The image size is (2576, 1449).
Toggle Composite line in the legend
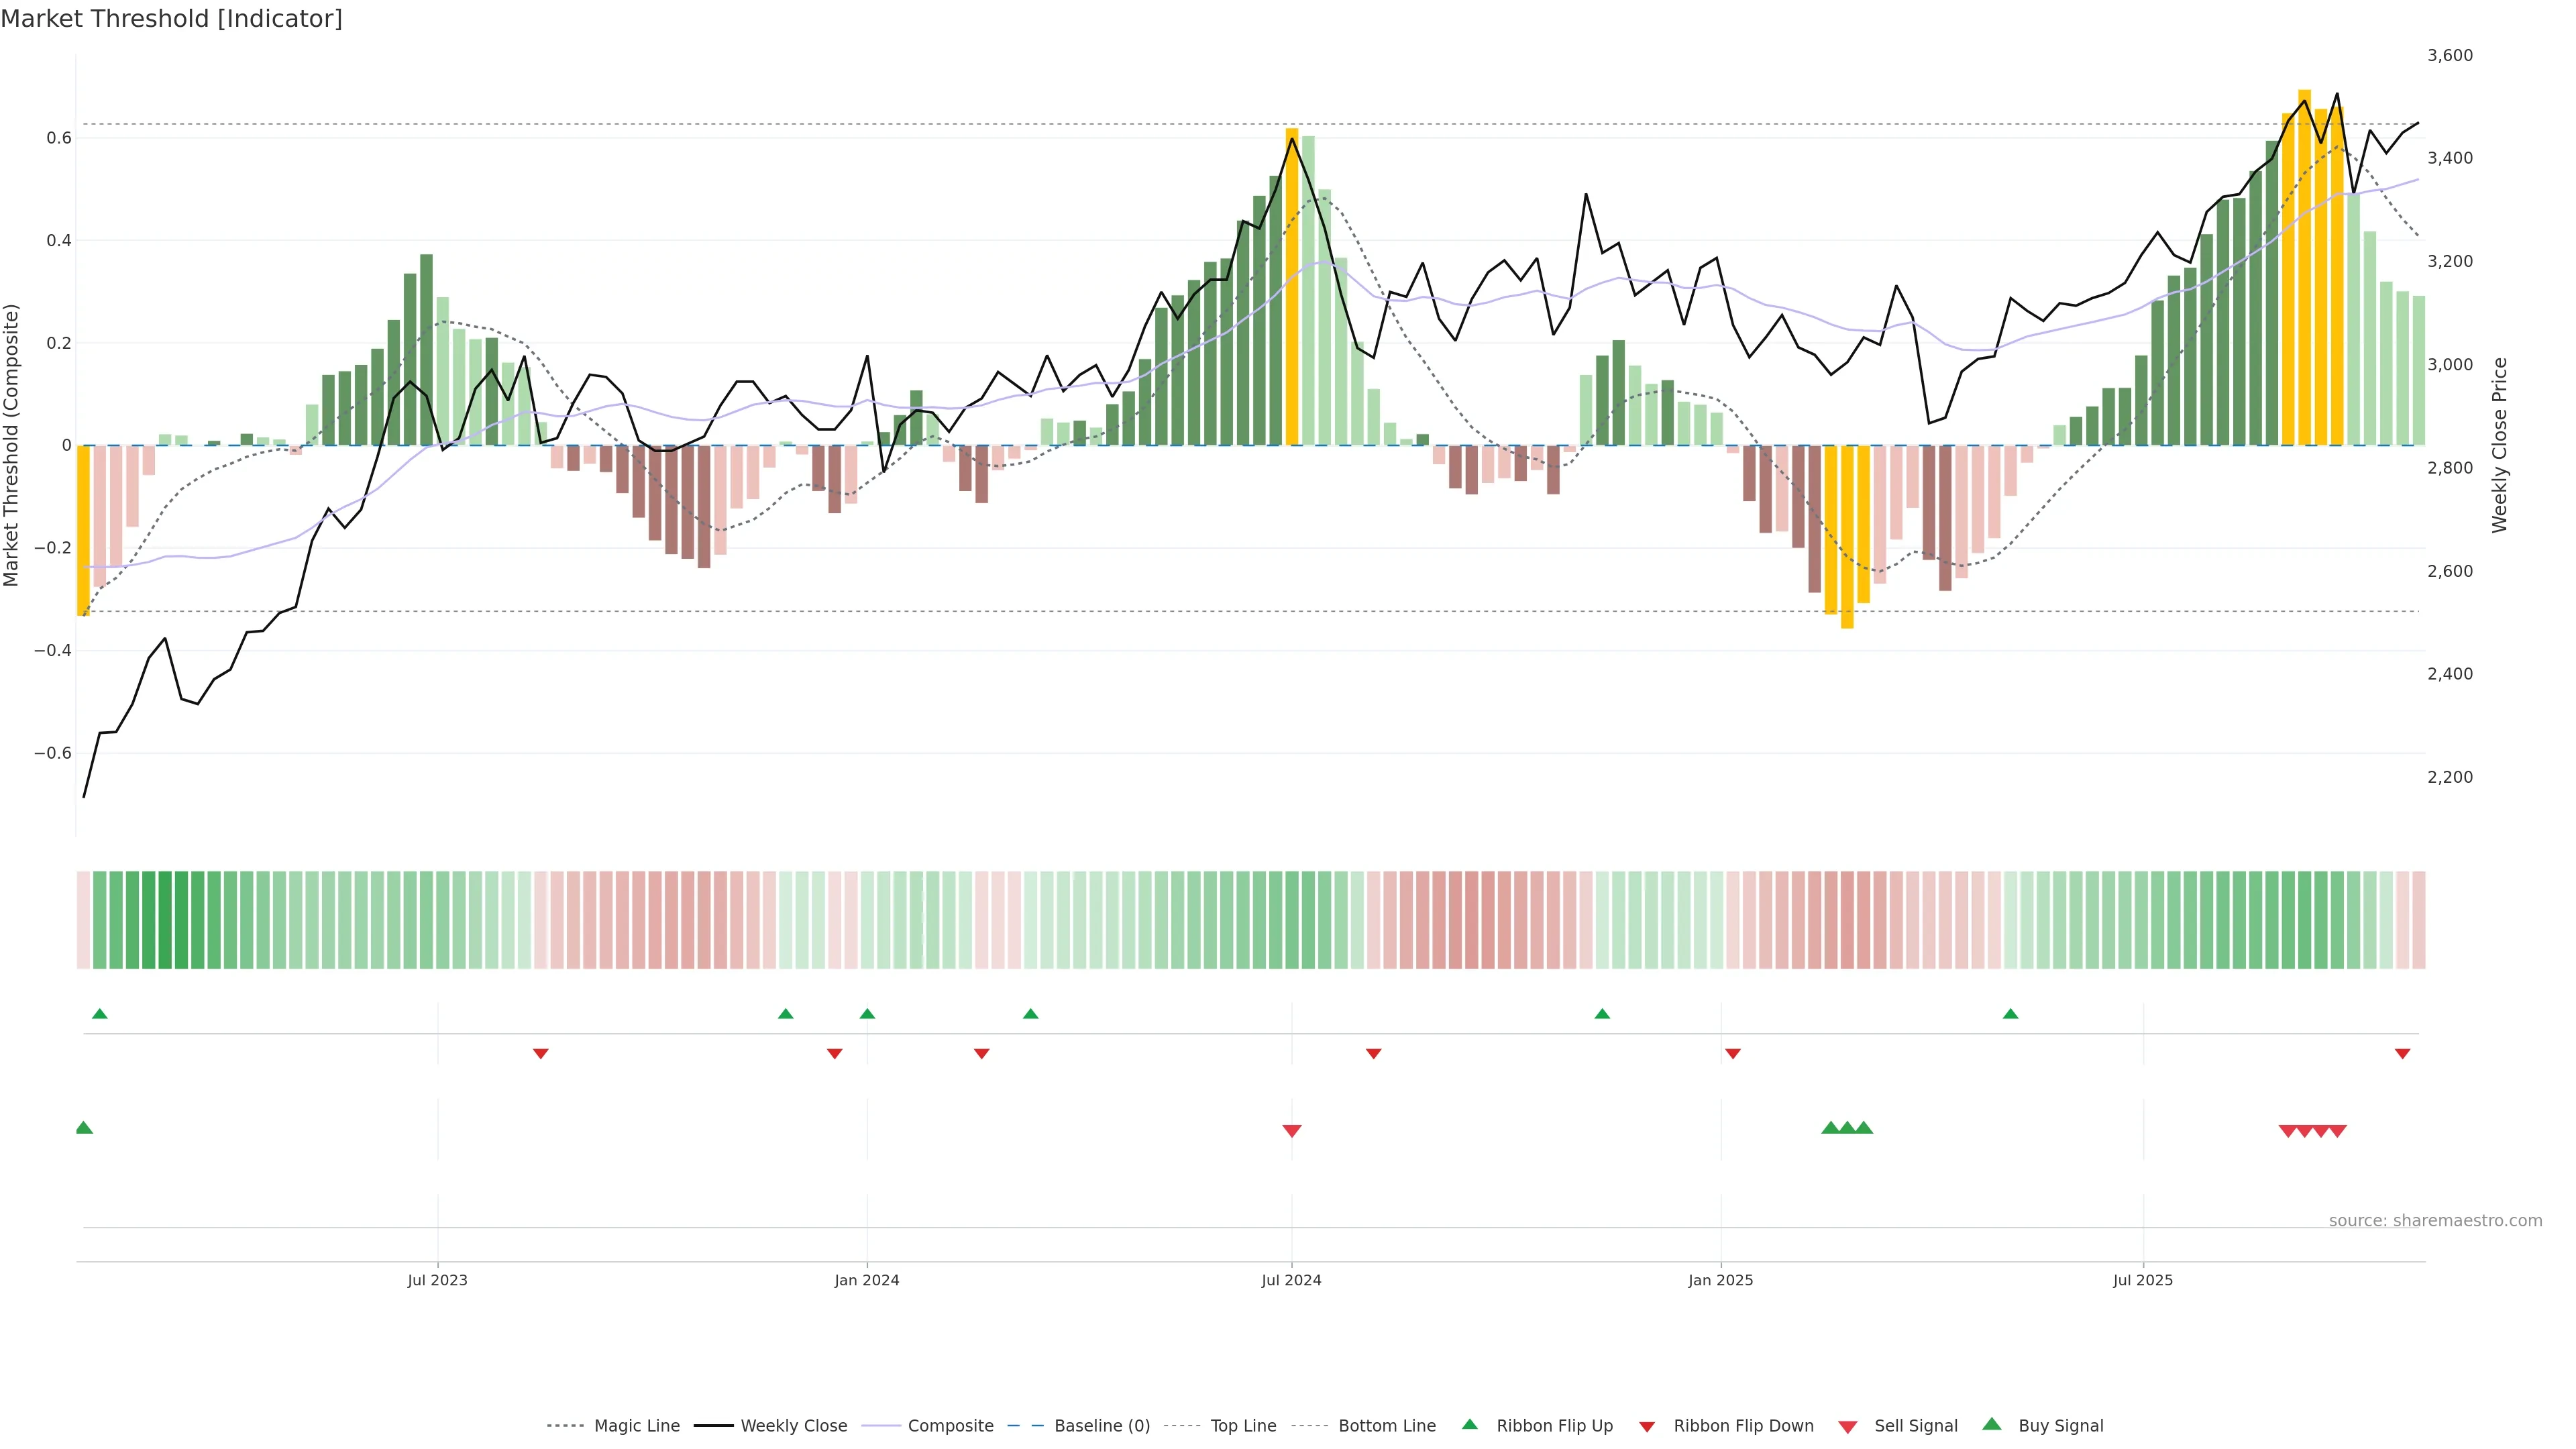click(950, 1426)
